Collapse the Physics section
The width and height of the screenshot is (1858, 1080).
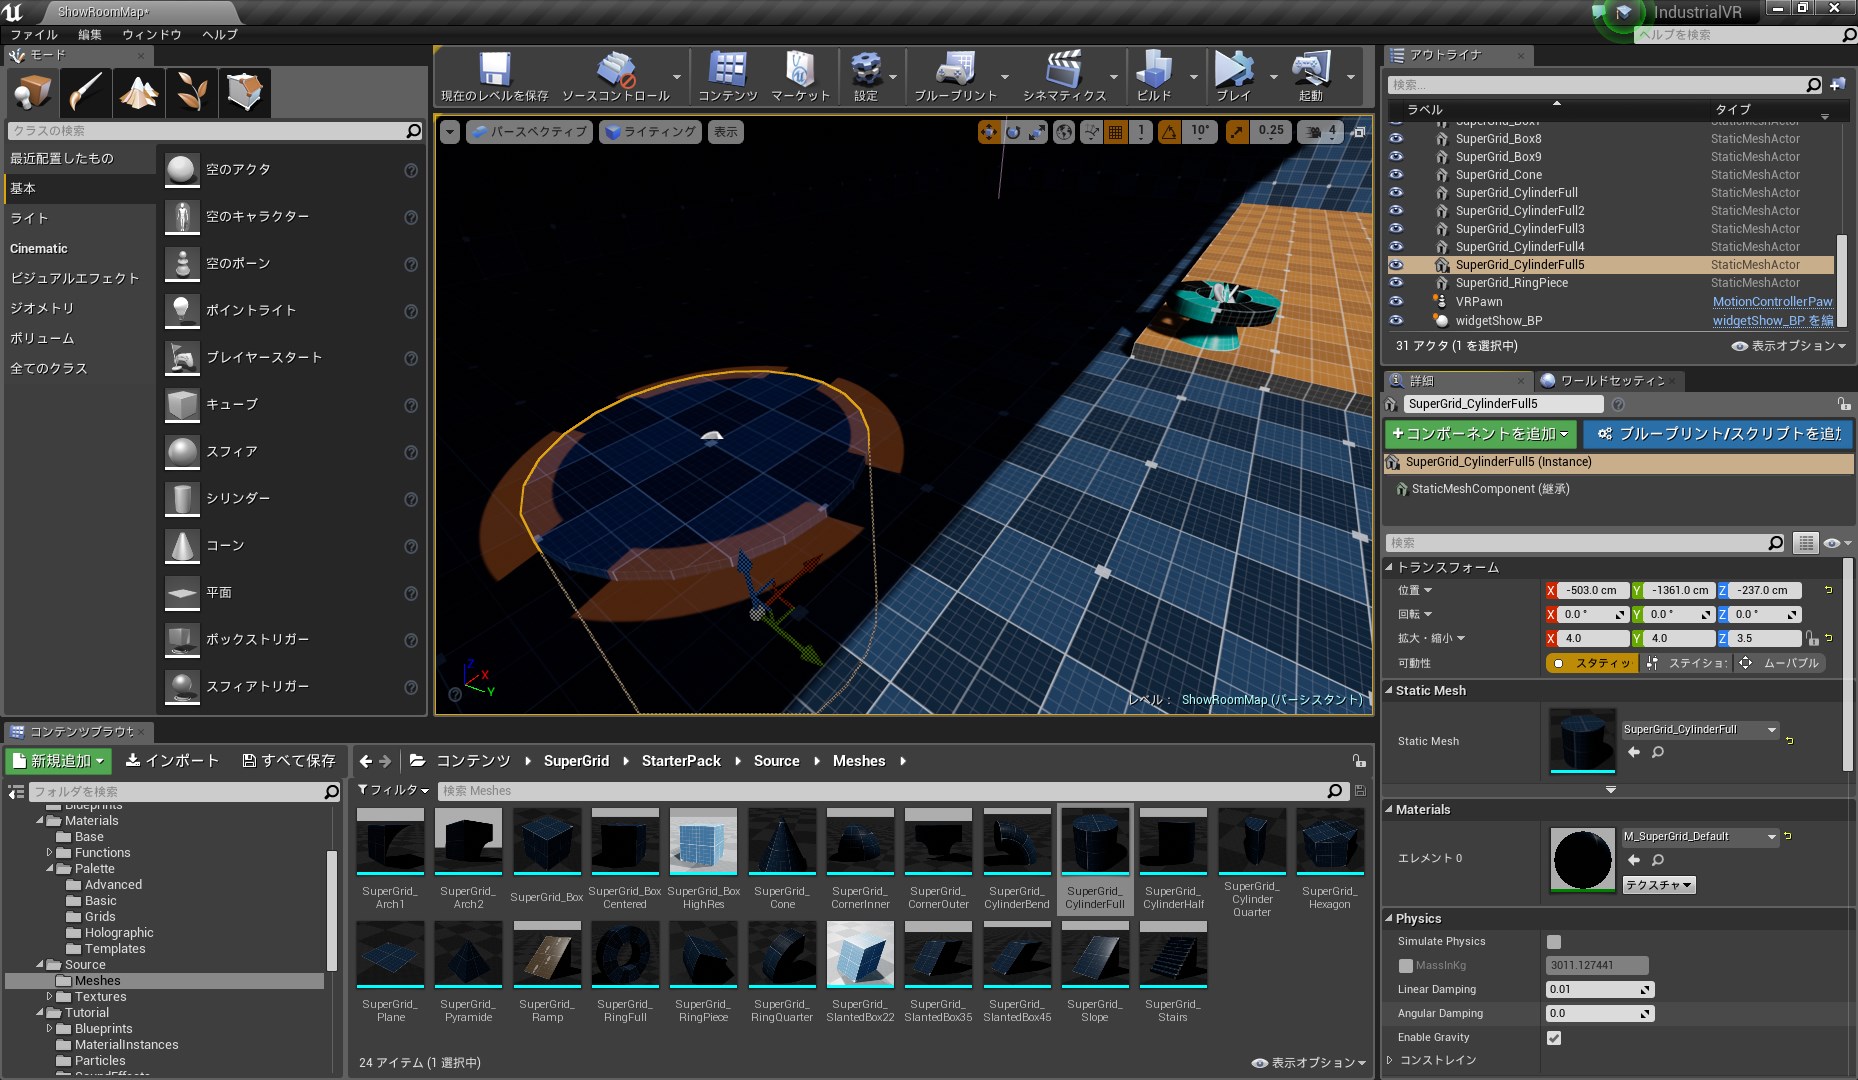pyautogui.click(x=1389, y=918)
